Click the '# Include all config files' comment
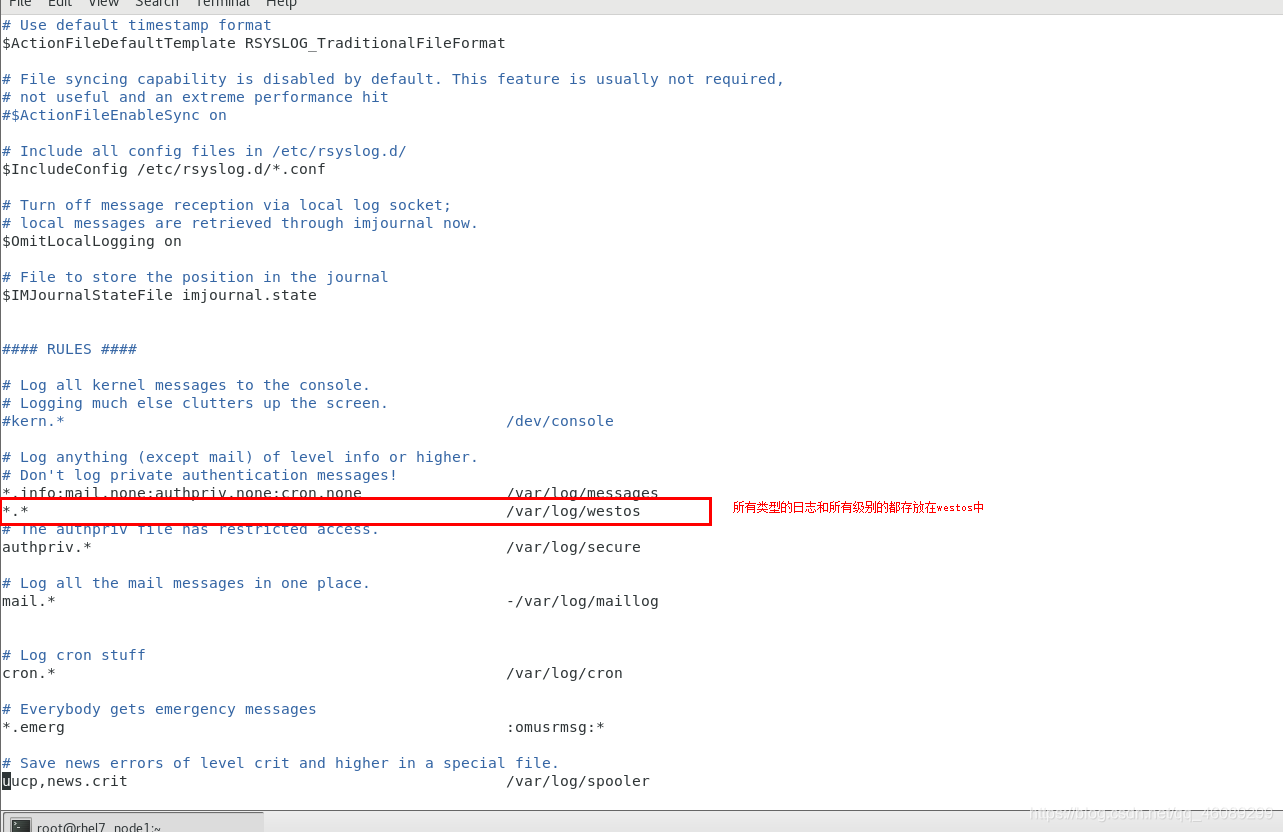 pyautogui.click(x=204, y=151)
